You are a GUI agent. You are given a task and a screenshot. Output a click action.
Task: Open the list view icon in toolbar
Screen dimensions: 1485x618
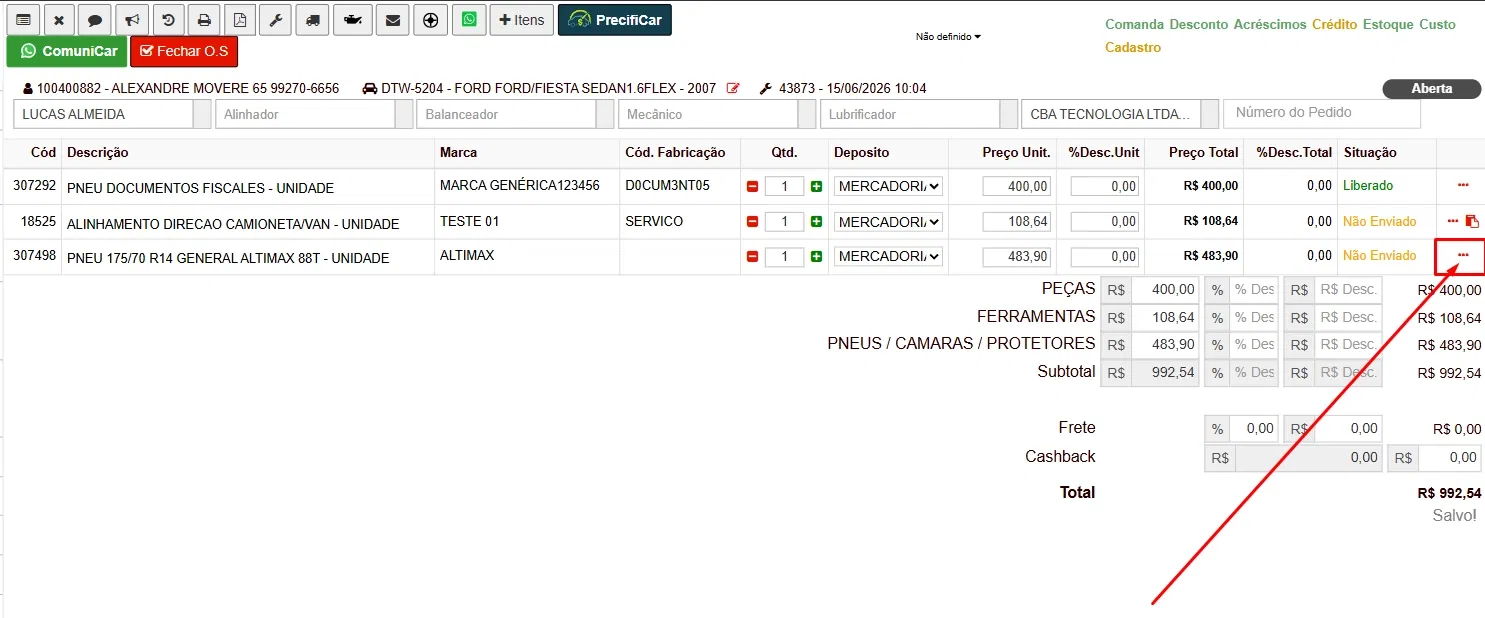click(23, 20)
